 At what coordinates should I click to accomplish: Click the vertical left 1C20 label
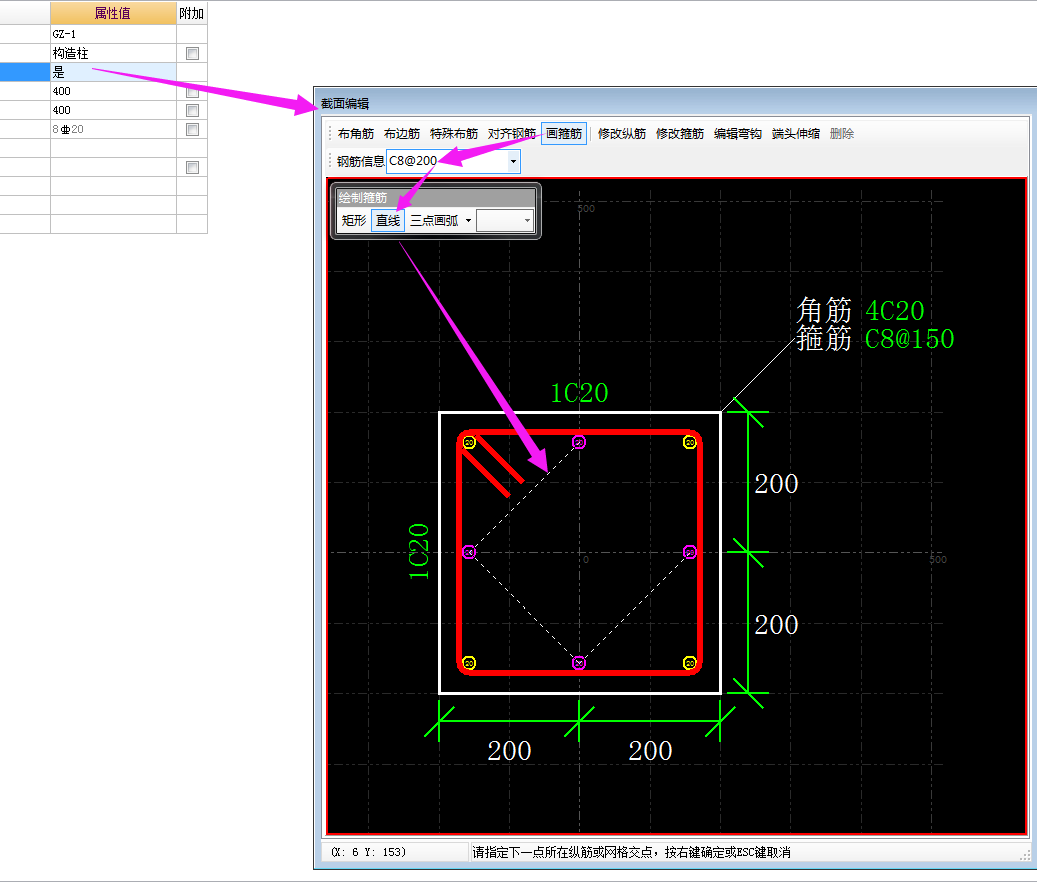tap(419, 552)
